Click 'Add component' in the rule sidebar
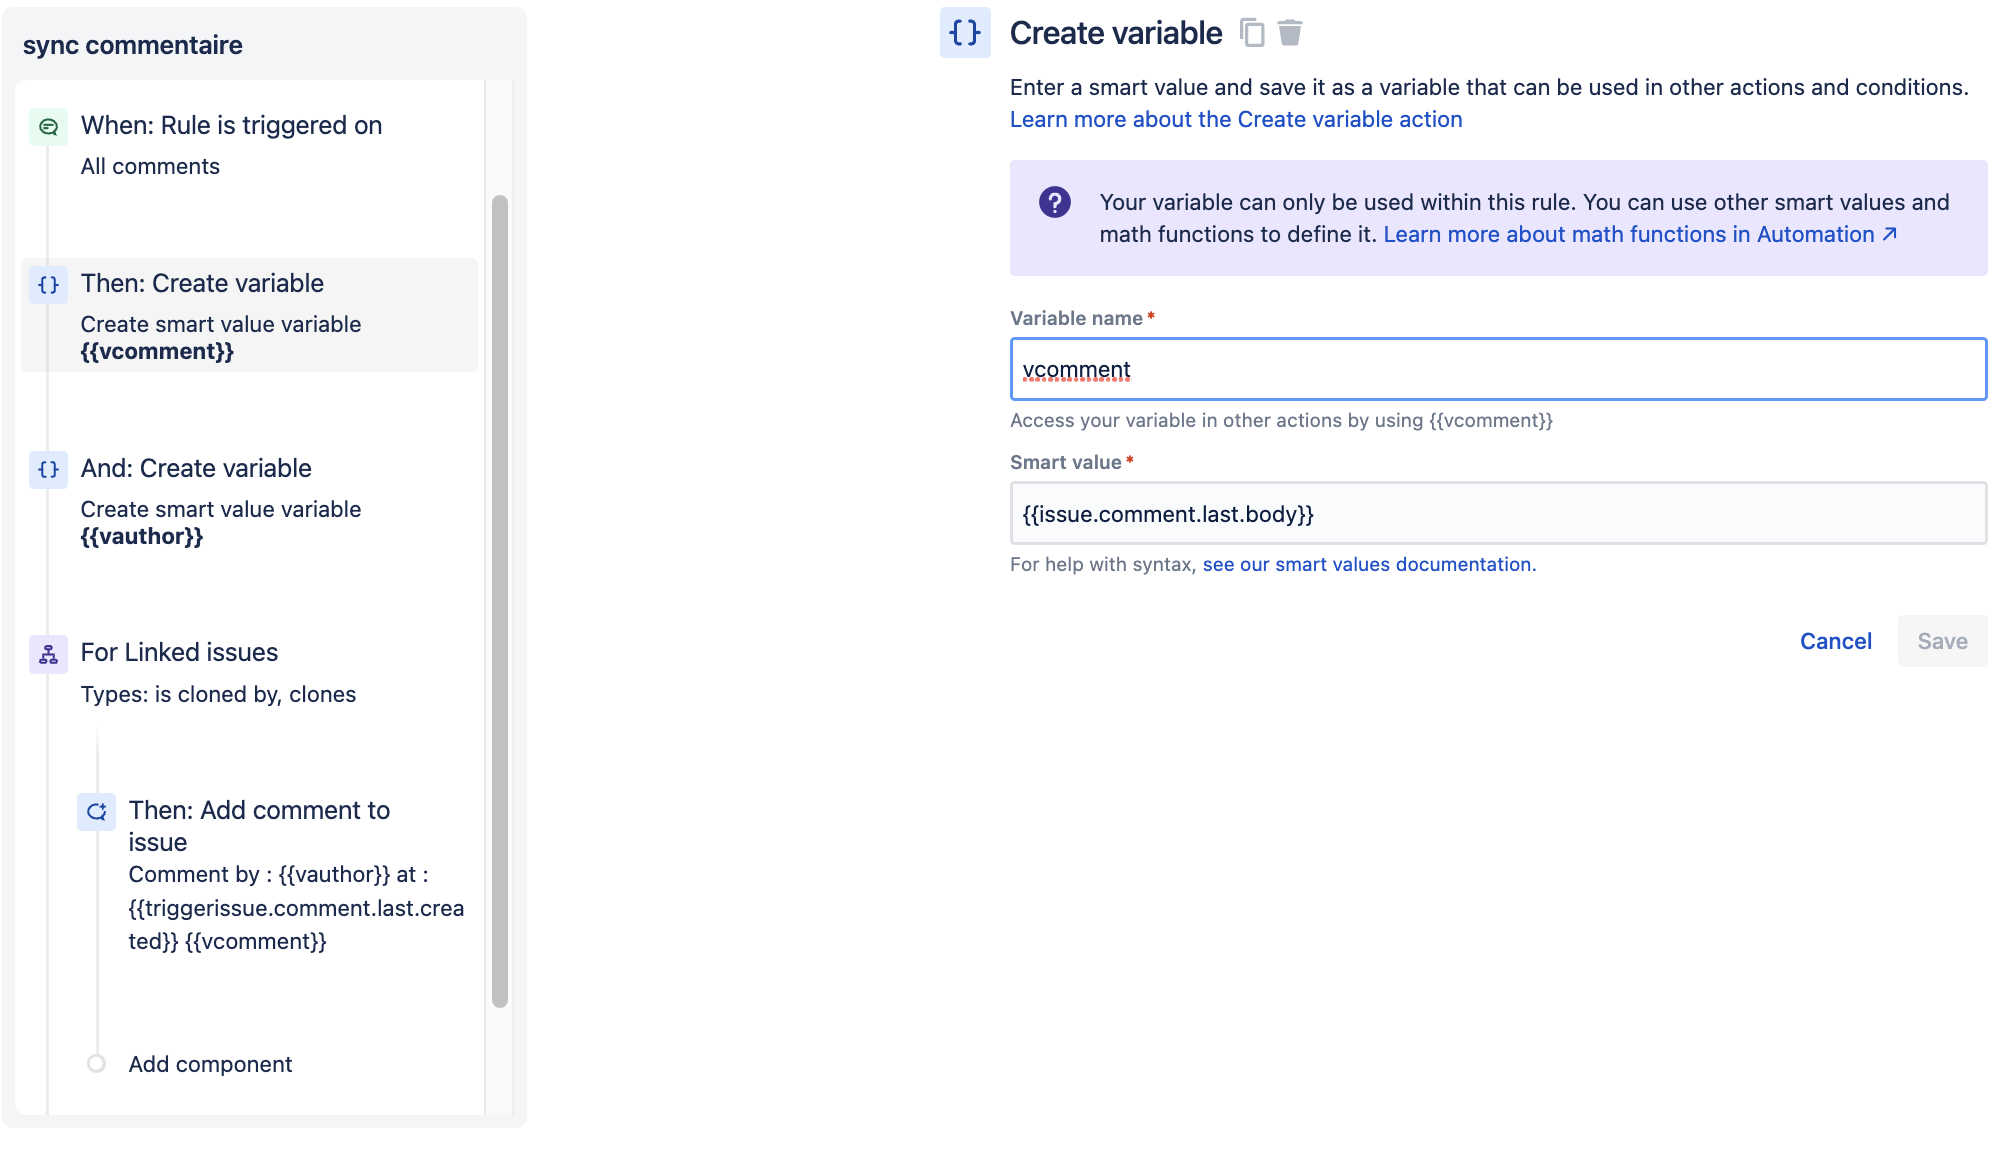Image resolution: width=2016 pixels, height=1156 pixels. (x=209, y=1064)
